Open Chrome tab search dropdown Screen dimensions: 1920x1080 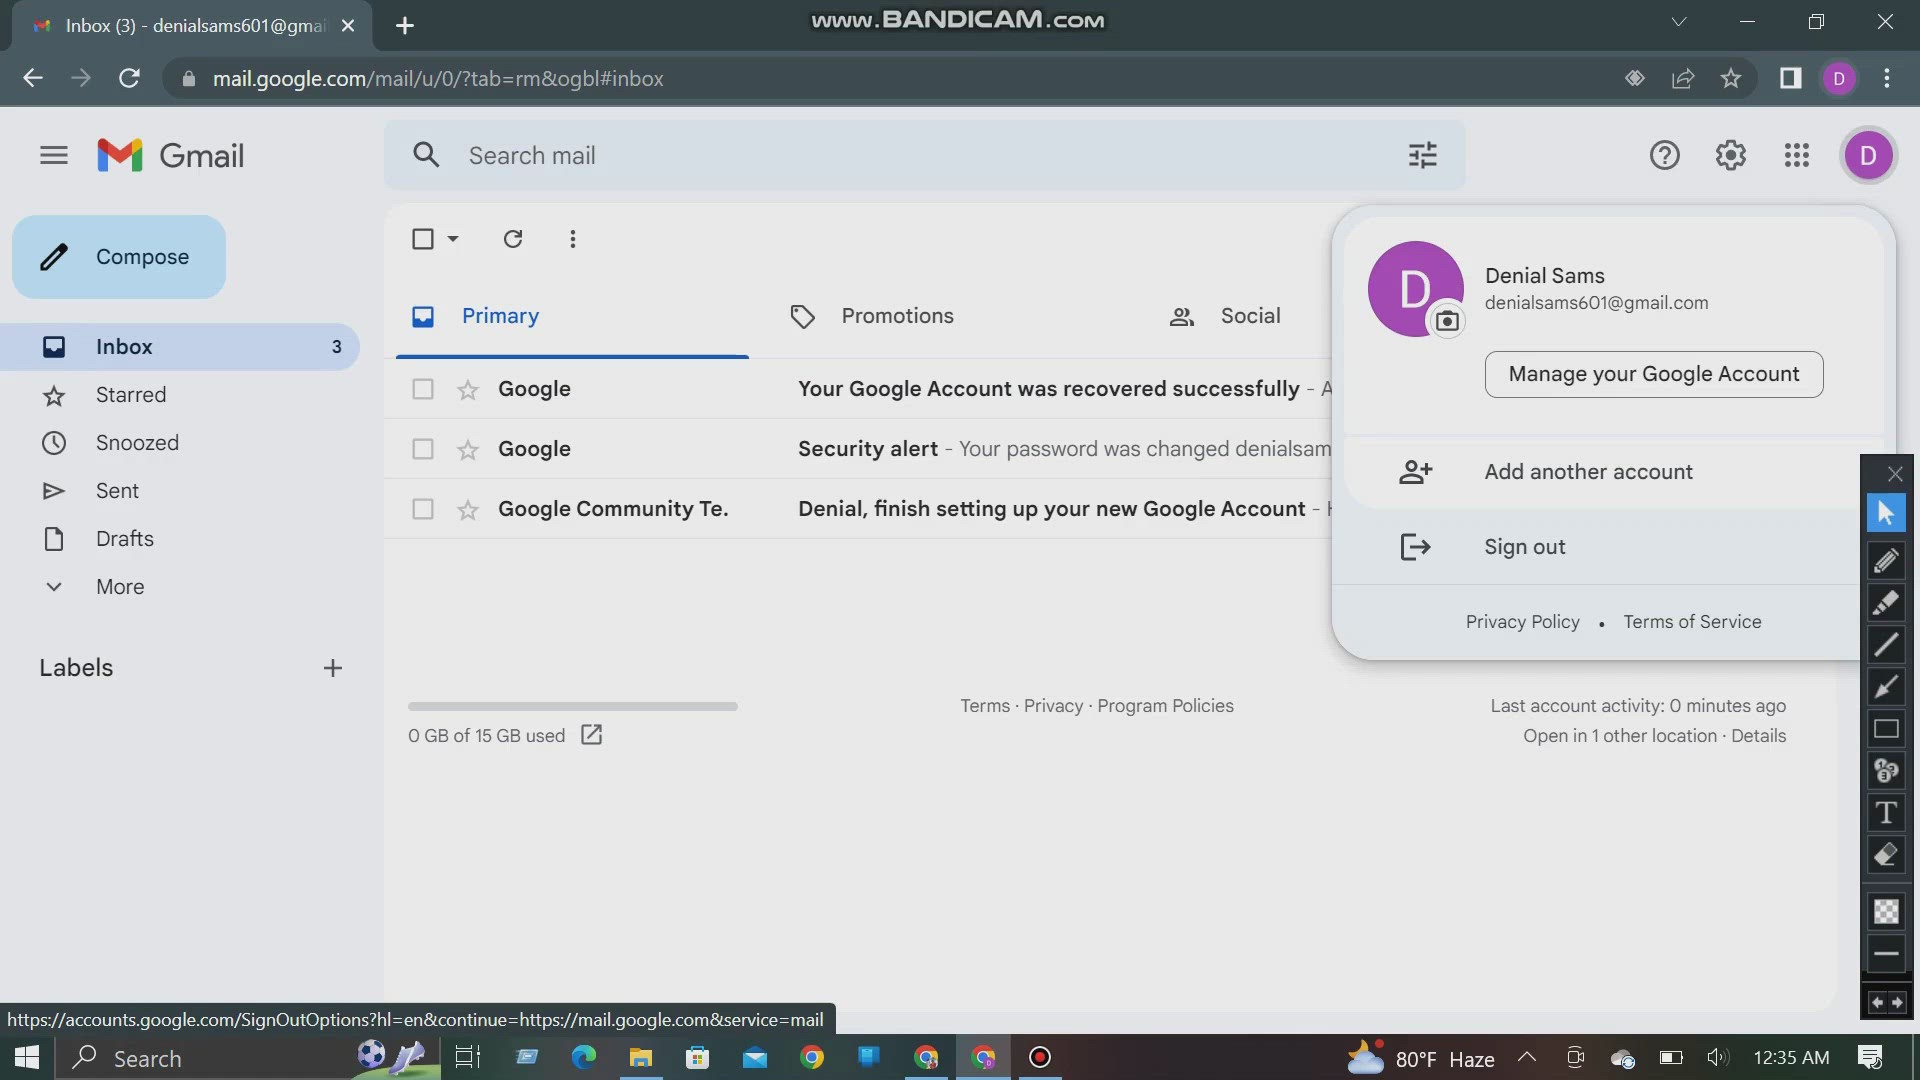point(1679,22)
